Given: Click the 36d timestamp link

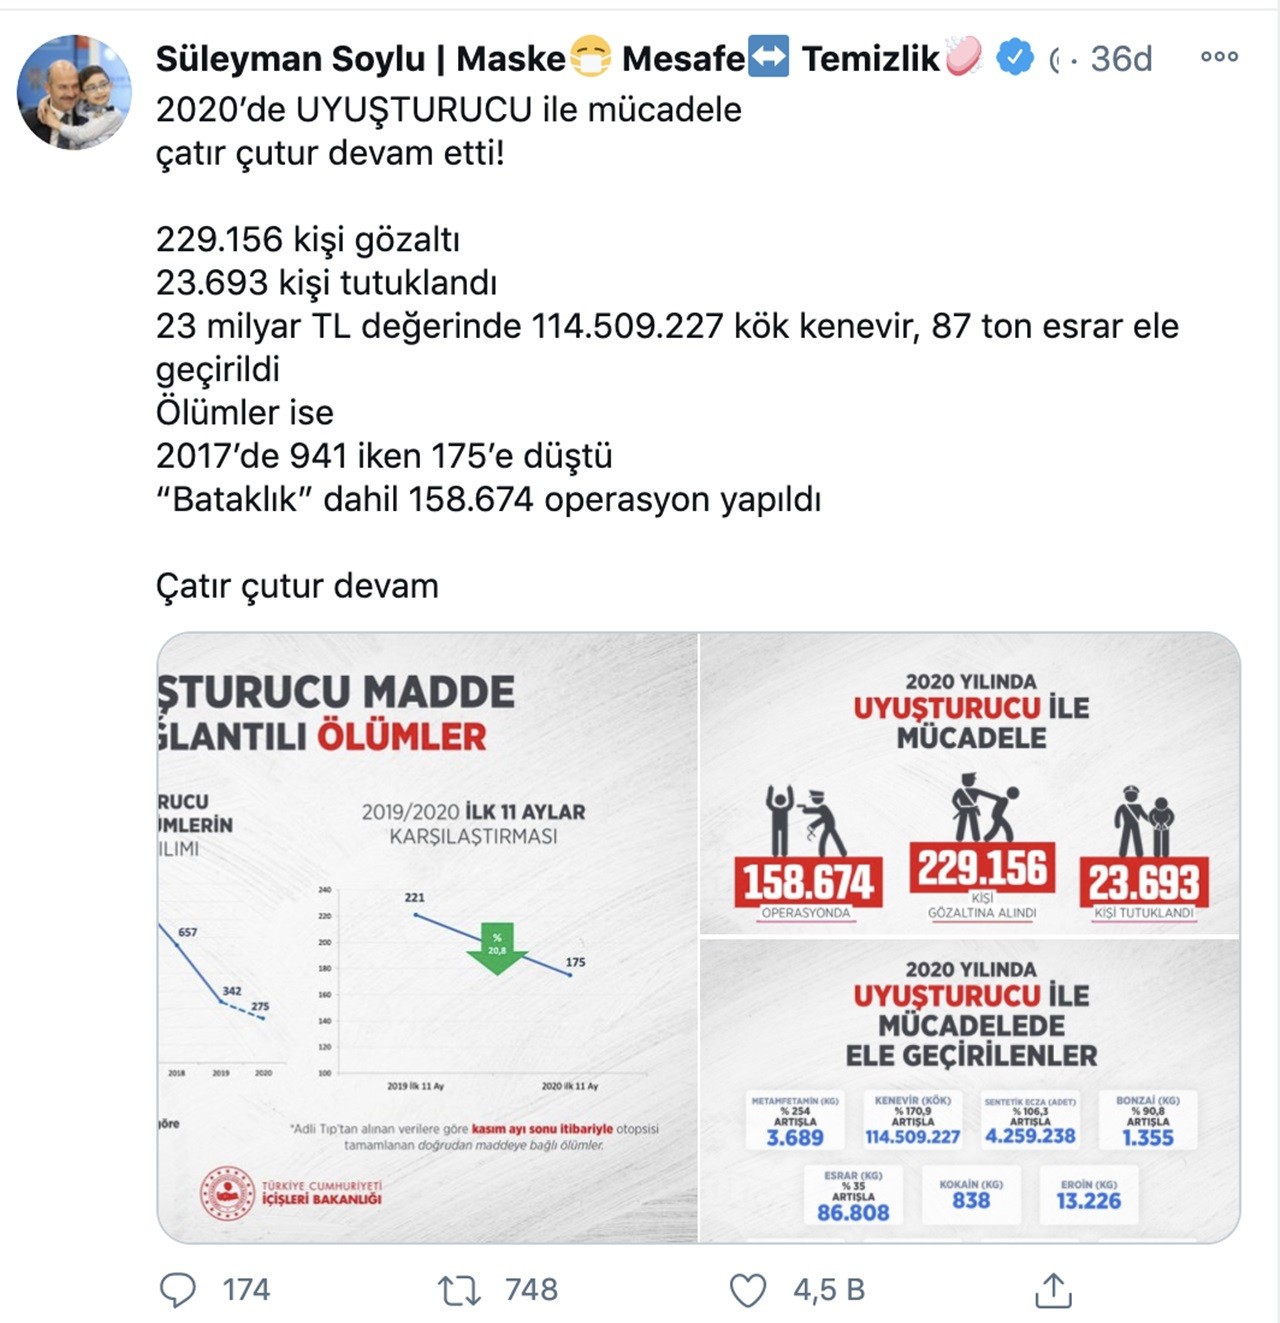Looking at the screenshot, I should click(1121, 59).
